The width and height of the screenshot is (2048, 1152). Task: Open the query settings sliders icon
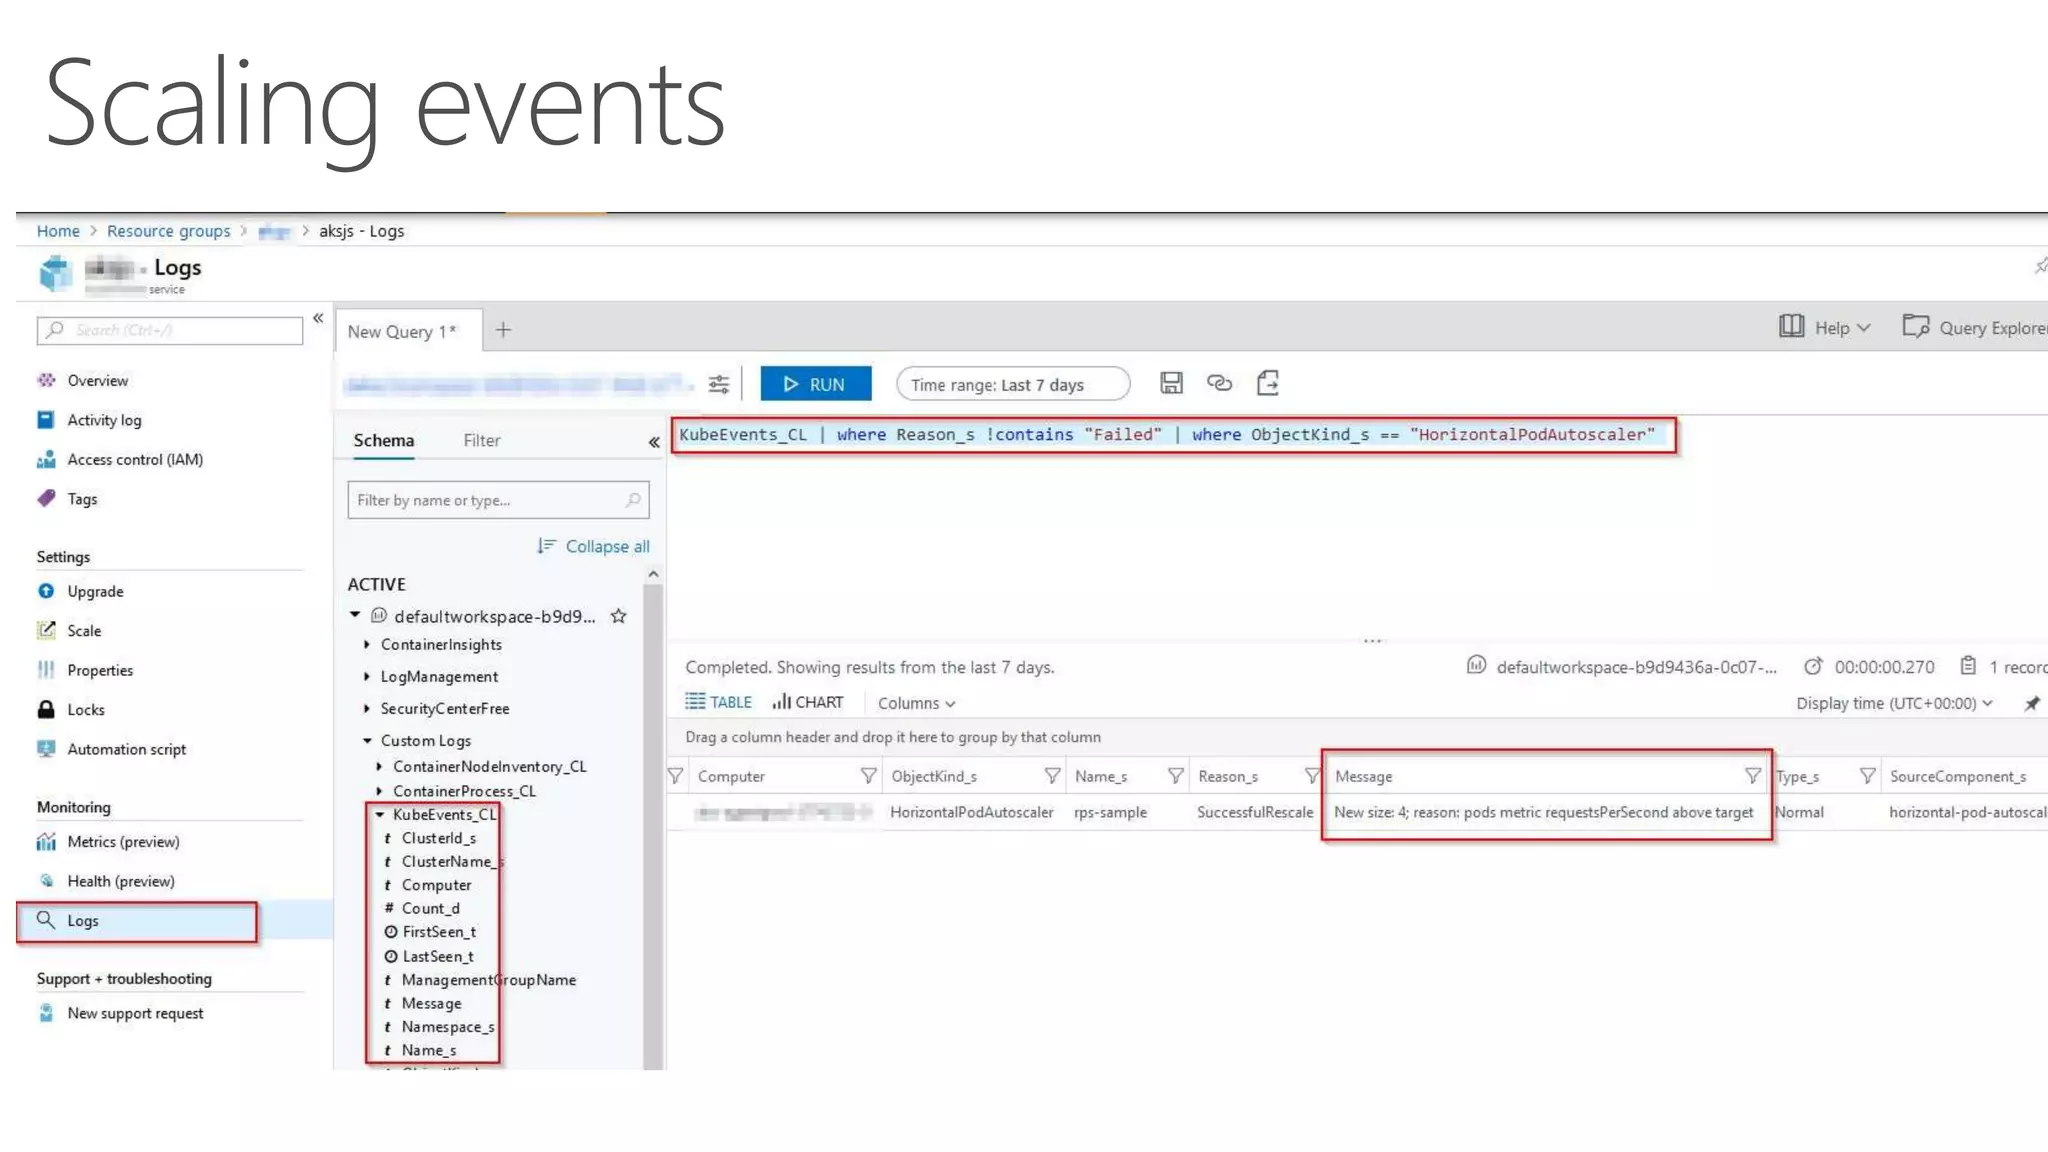click(x=719, y=384)
